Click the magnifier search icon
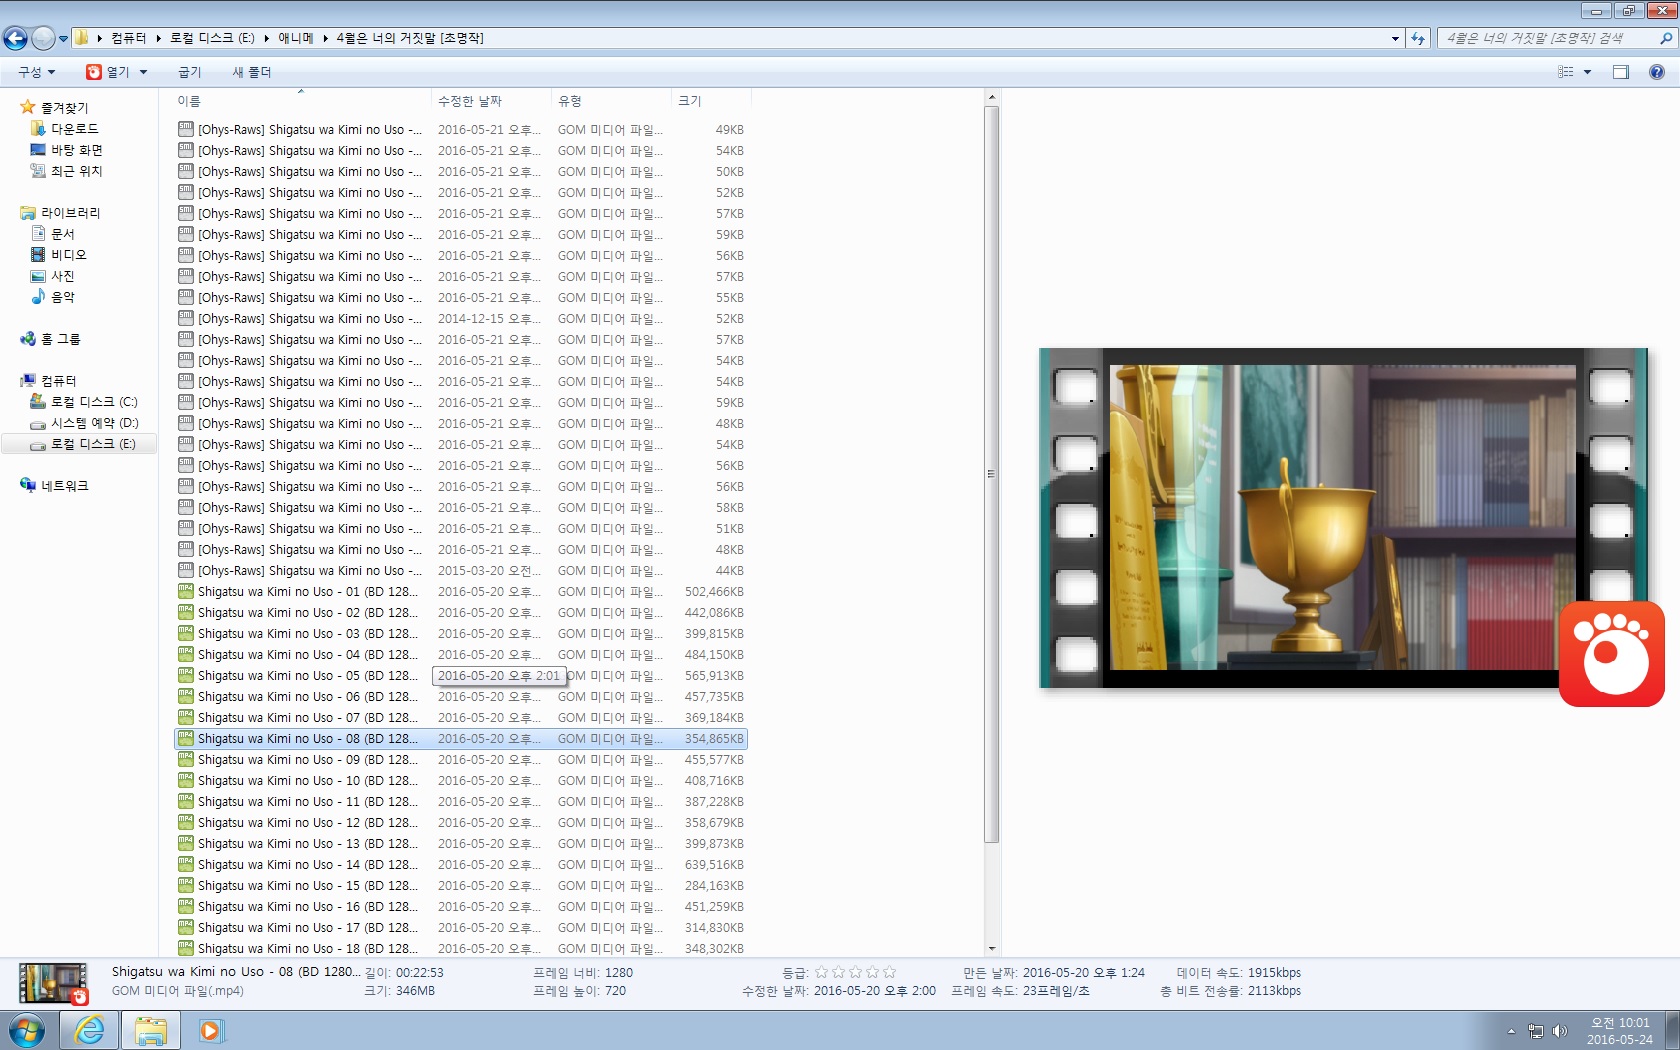The width and height of the screenshot is (1680, 1050). tap(1666, 38)
